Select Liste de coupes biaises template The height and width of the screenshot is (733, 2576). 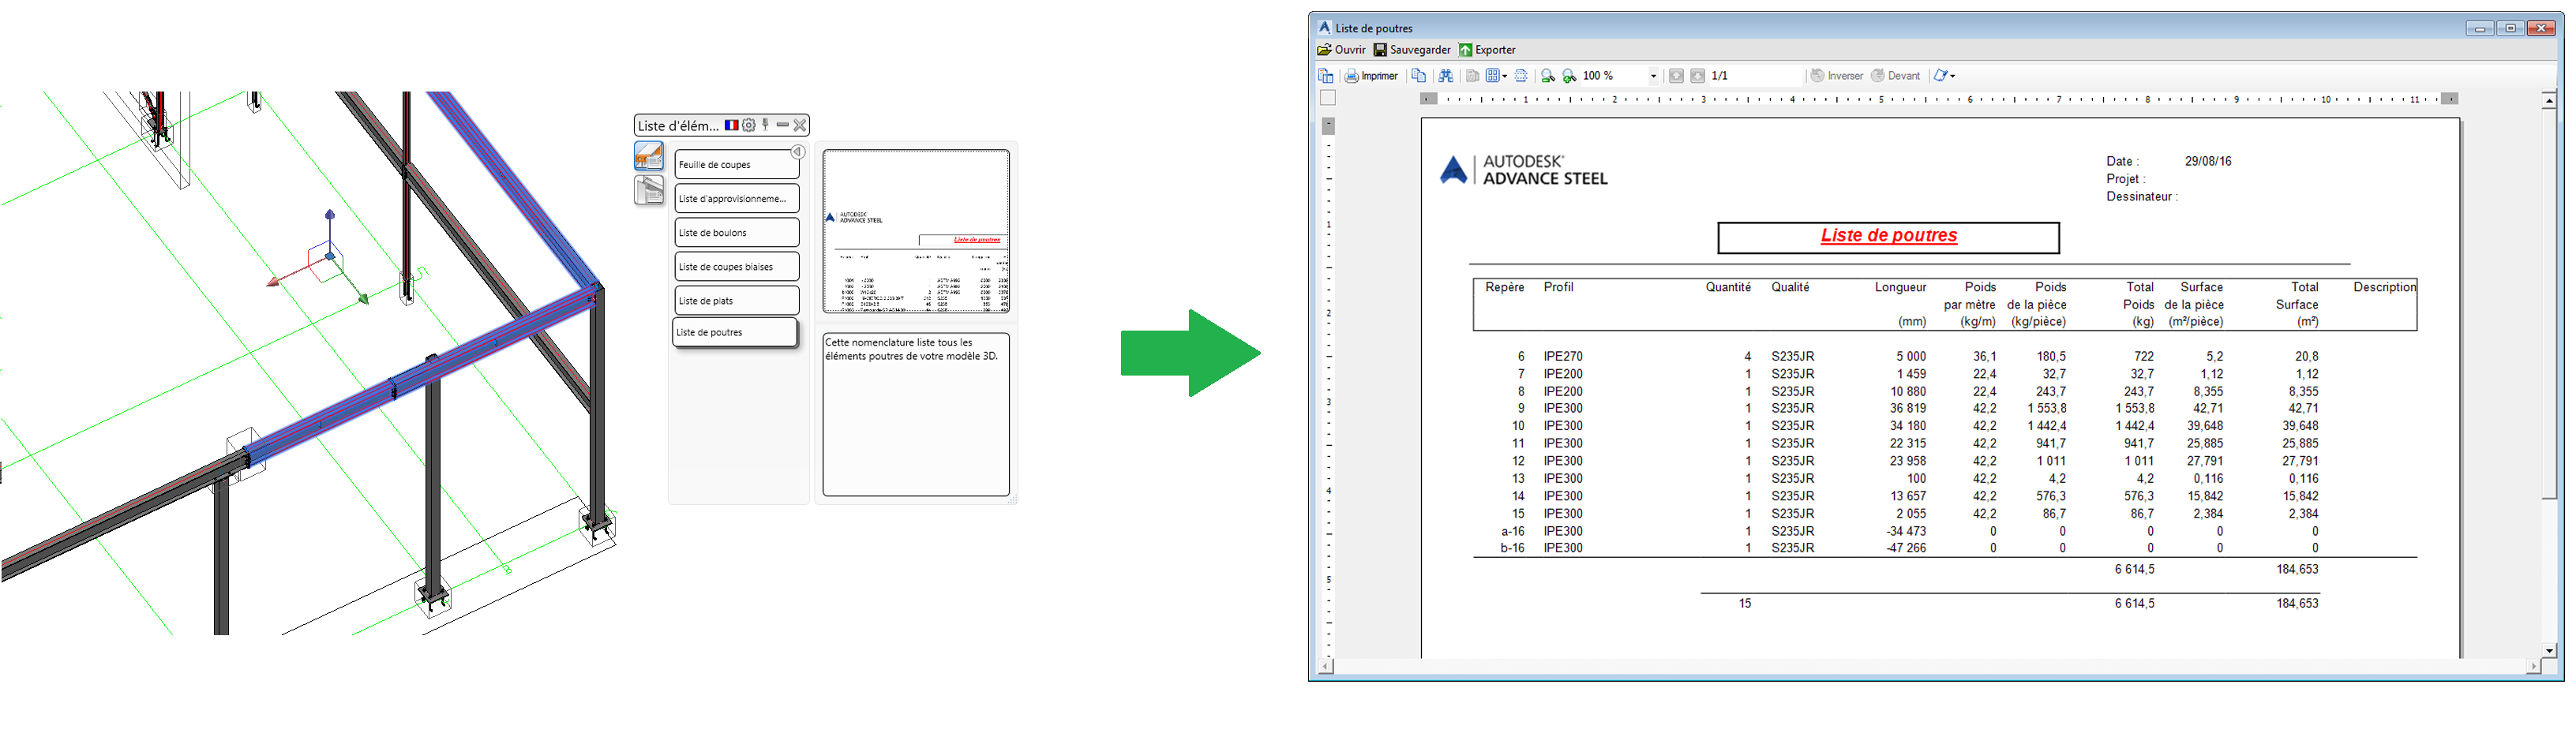tap(737, 266)
